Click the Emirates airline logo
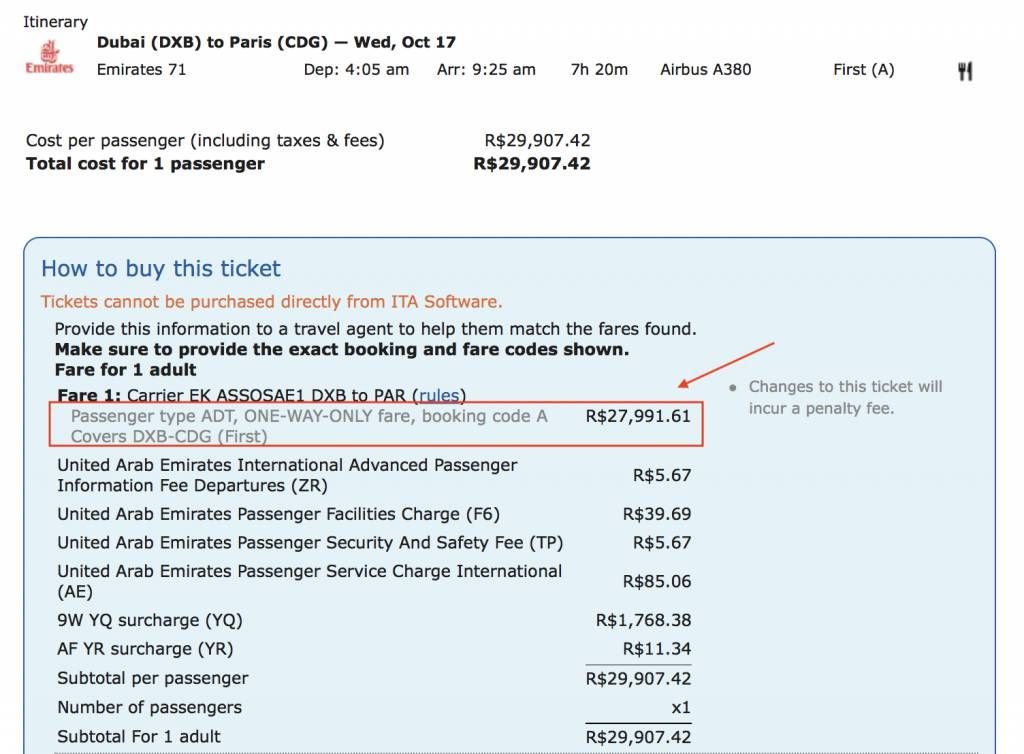 point(49,57)
